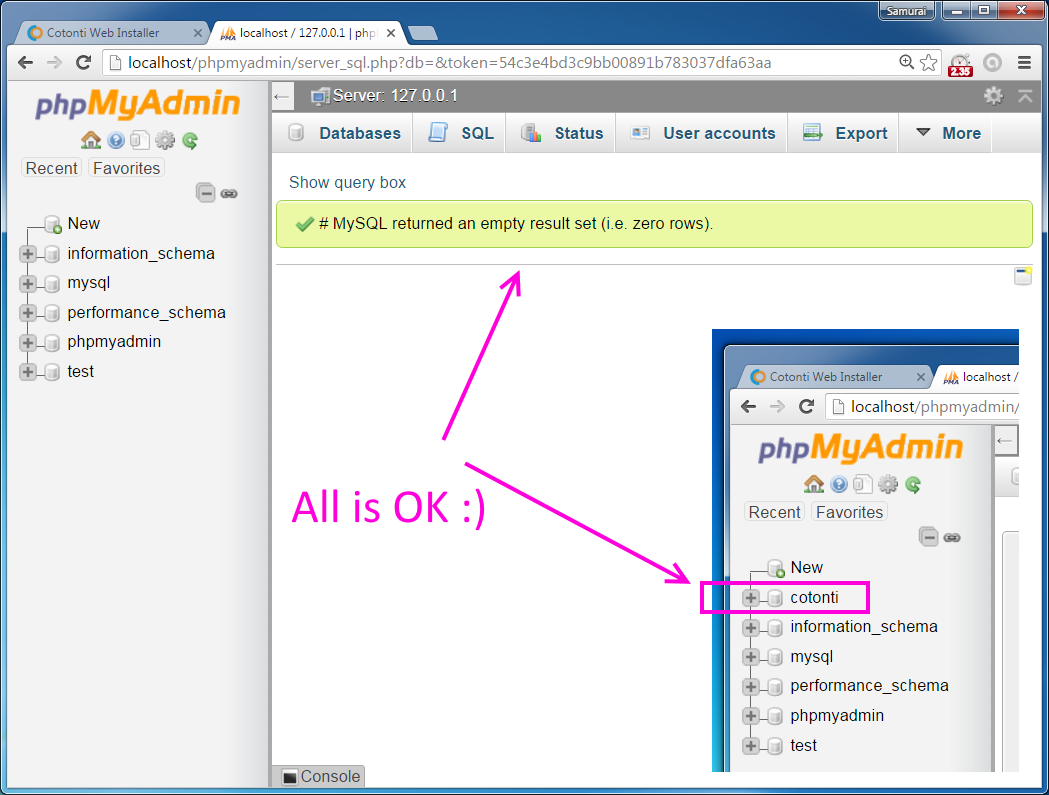
Task: Click the docs page icon next to the help icon
Action: 139,140
